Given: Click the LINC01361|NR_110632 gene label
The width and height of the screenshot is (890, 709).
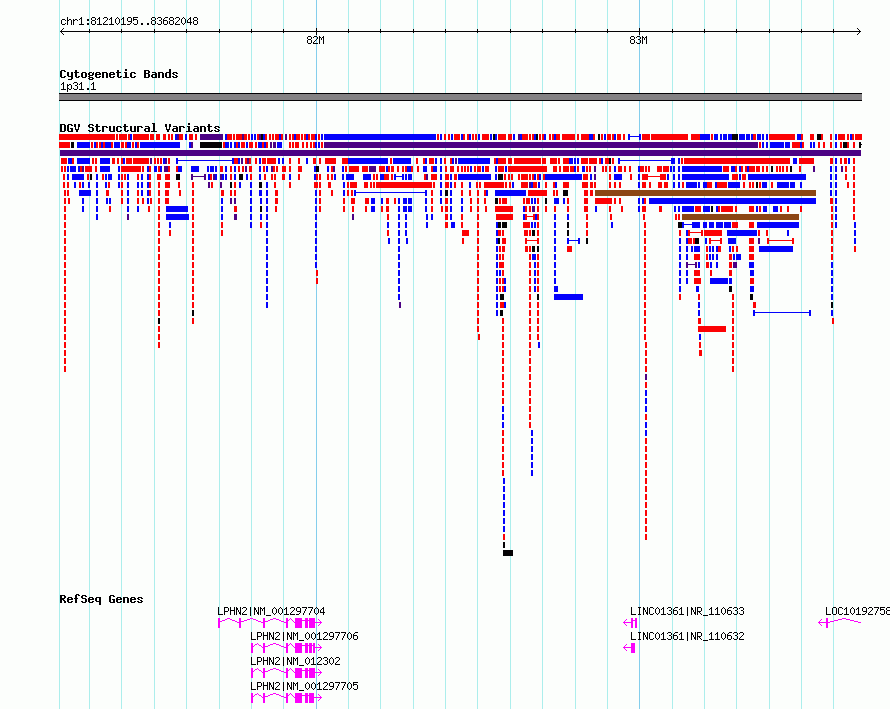Looking at the screenshot, I should [687, 636].
